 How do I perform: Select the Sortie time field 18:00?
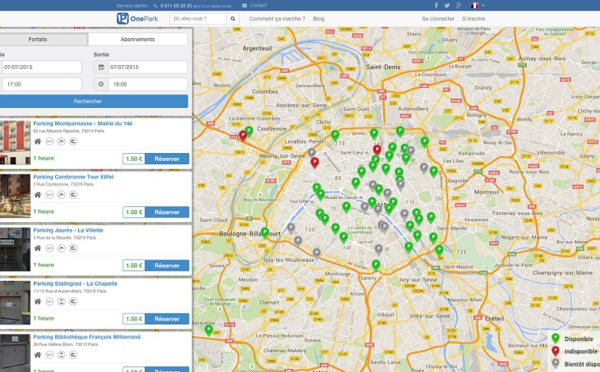148,84
